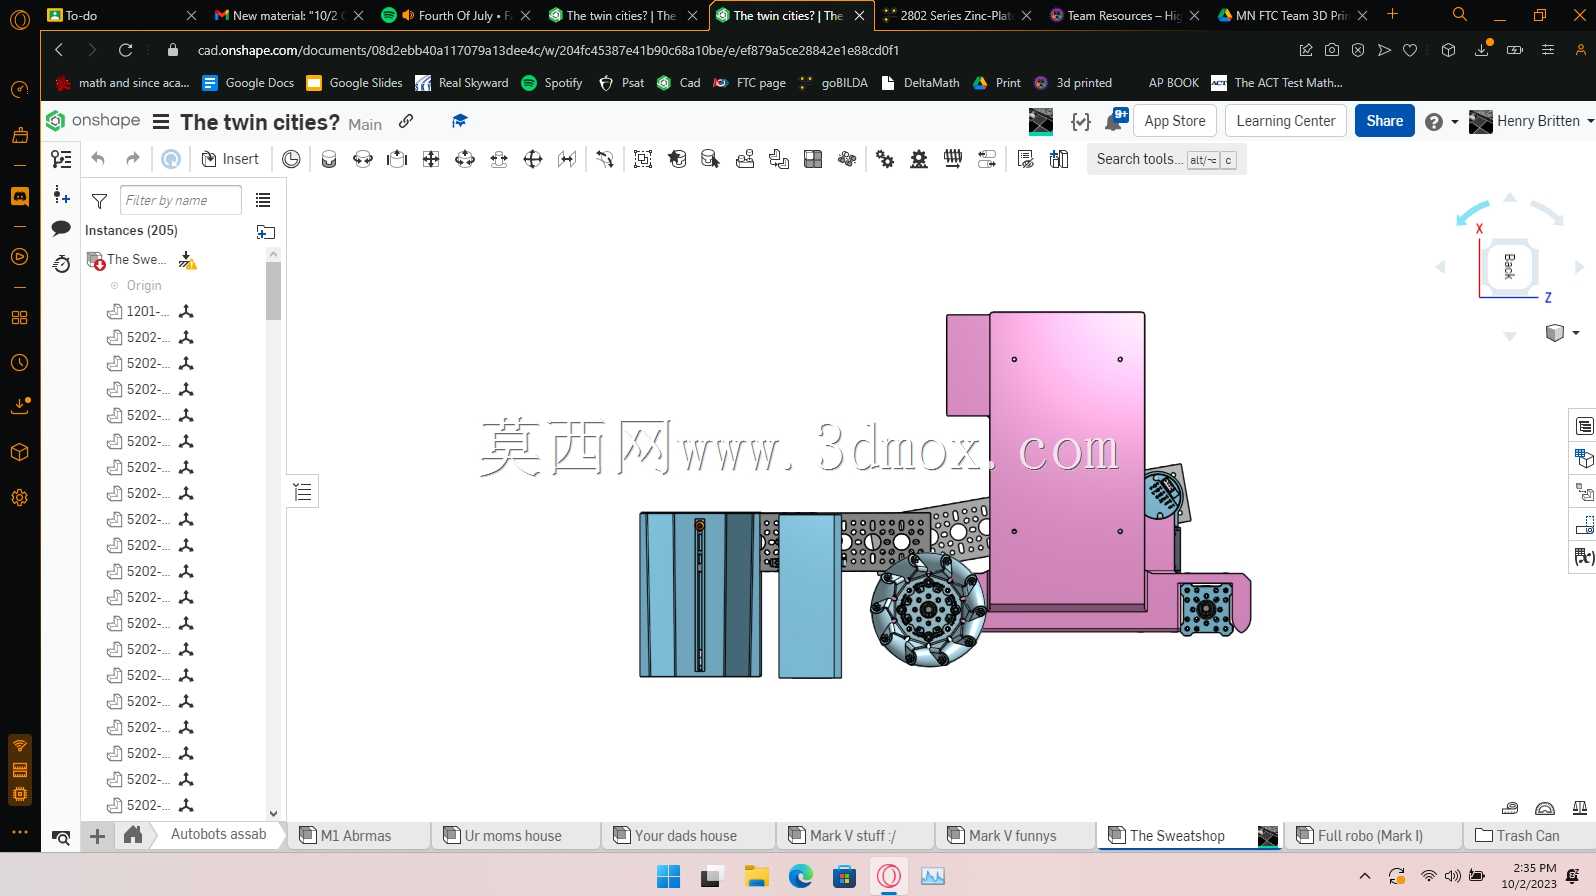Open the 5202- instance's mate connector icon below 1201-
The width and height of the screenshot is (1596, 896).
pos(186,337)
